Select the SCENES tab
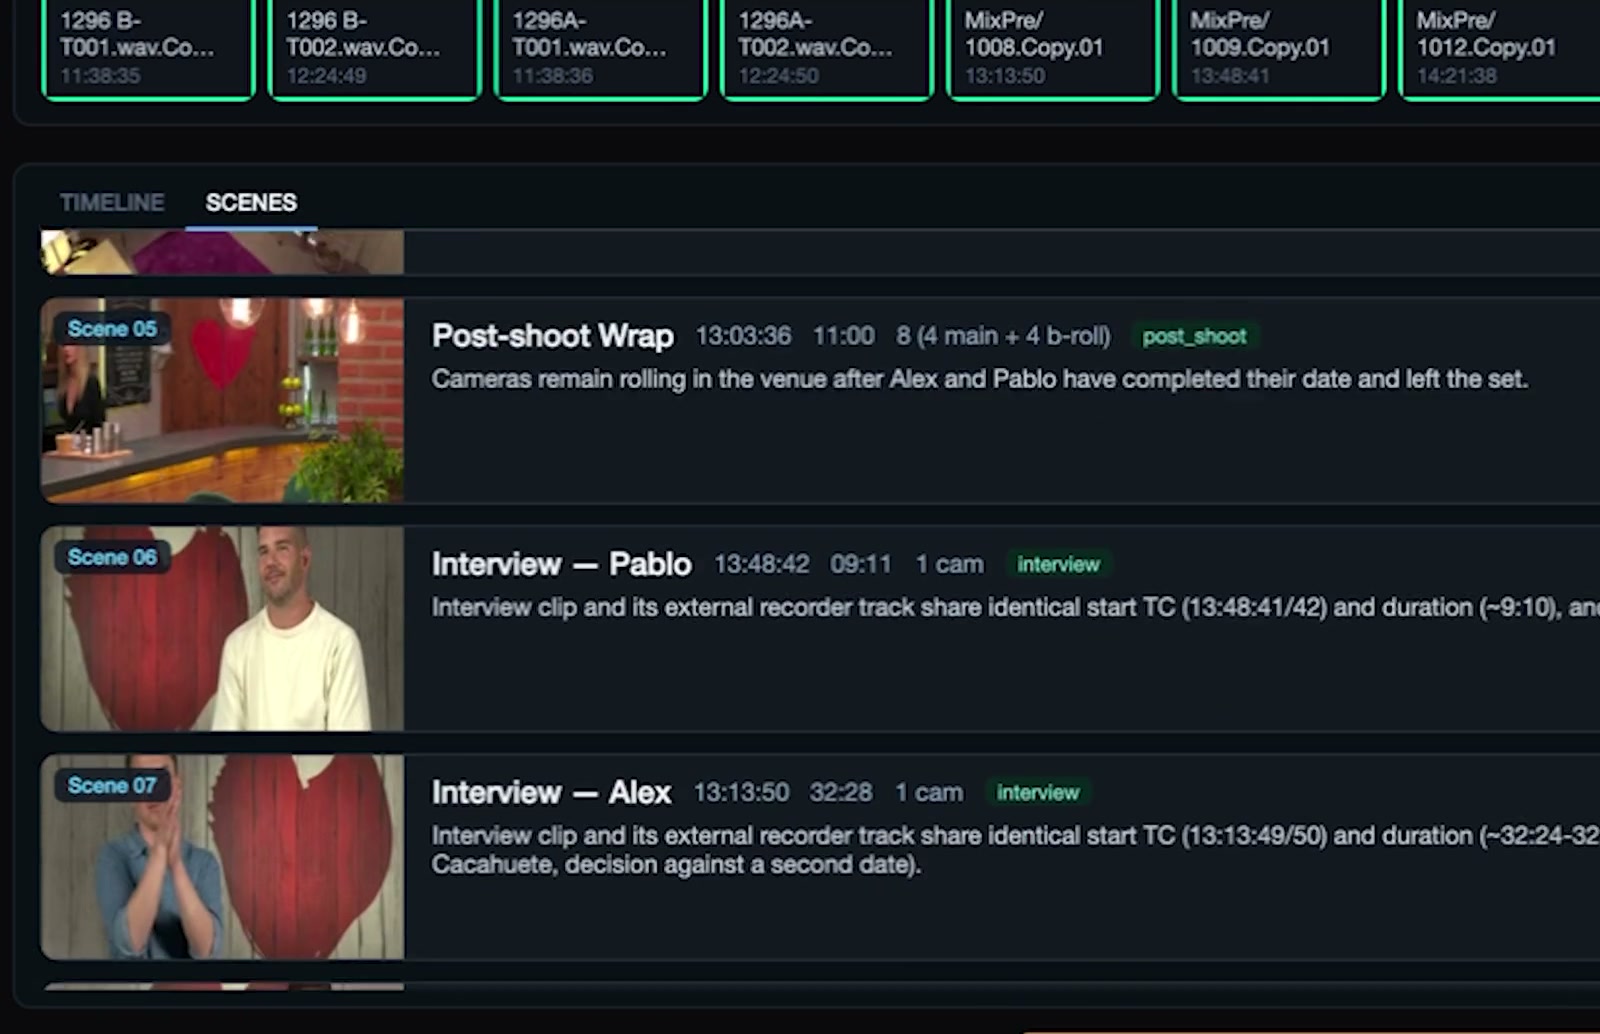 coord(251,202)
